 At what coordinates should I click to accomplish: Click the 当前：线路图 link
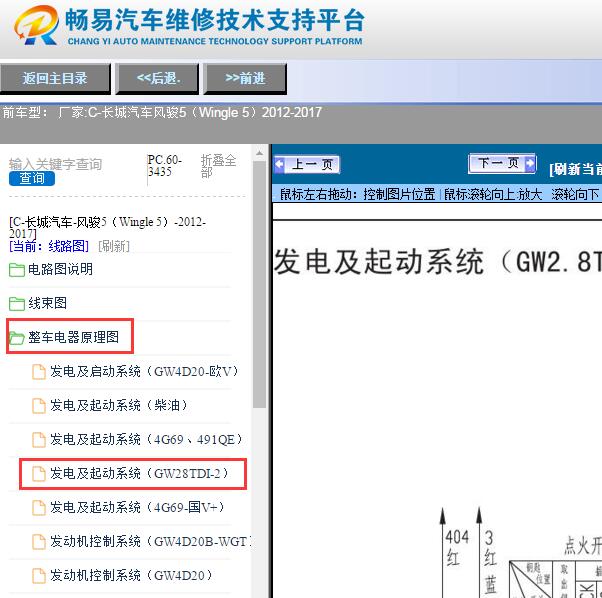coord(49,246)
